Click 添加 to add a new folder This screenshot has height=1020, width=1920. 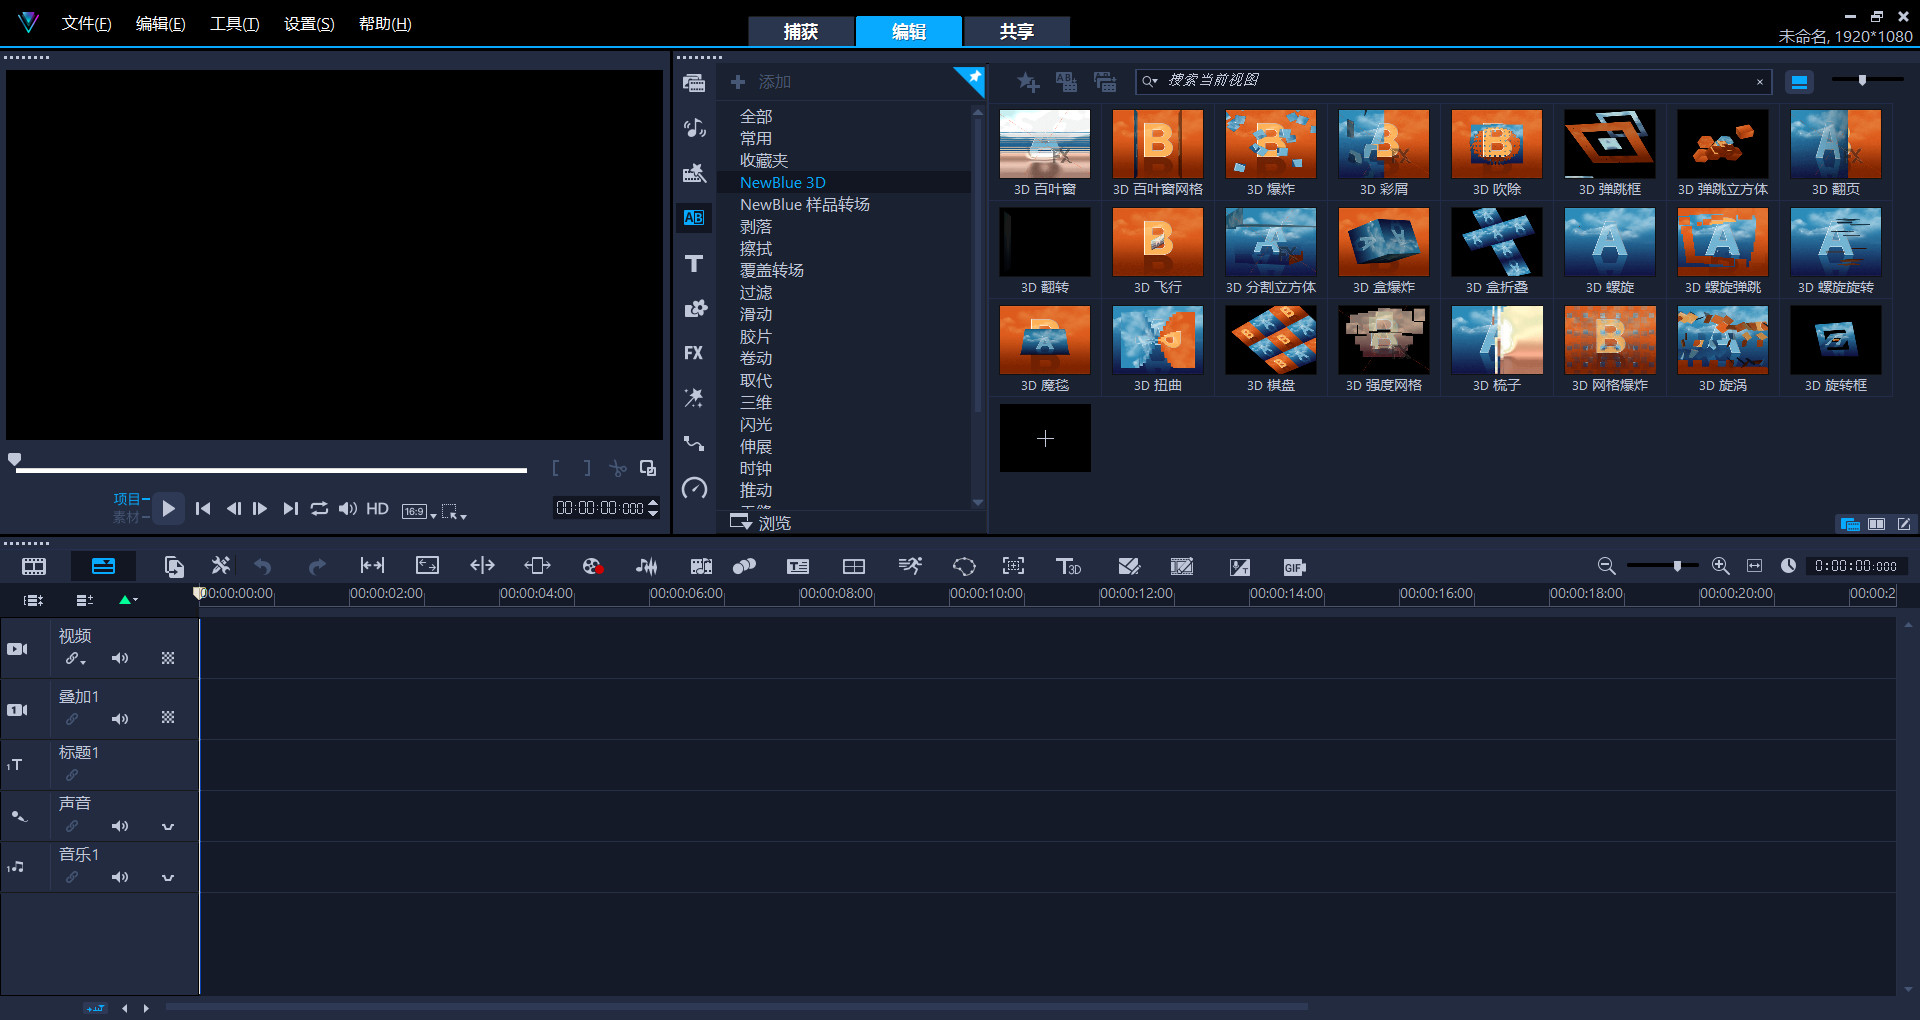tap(761, 82)
